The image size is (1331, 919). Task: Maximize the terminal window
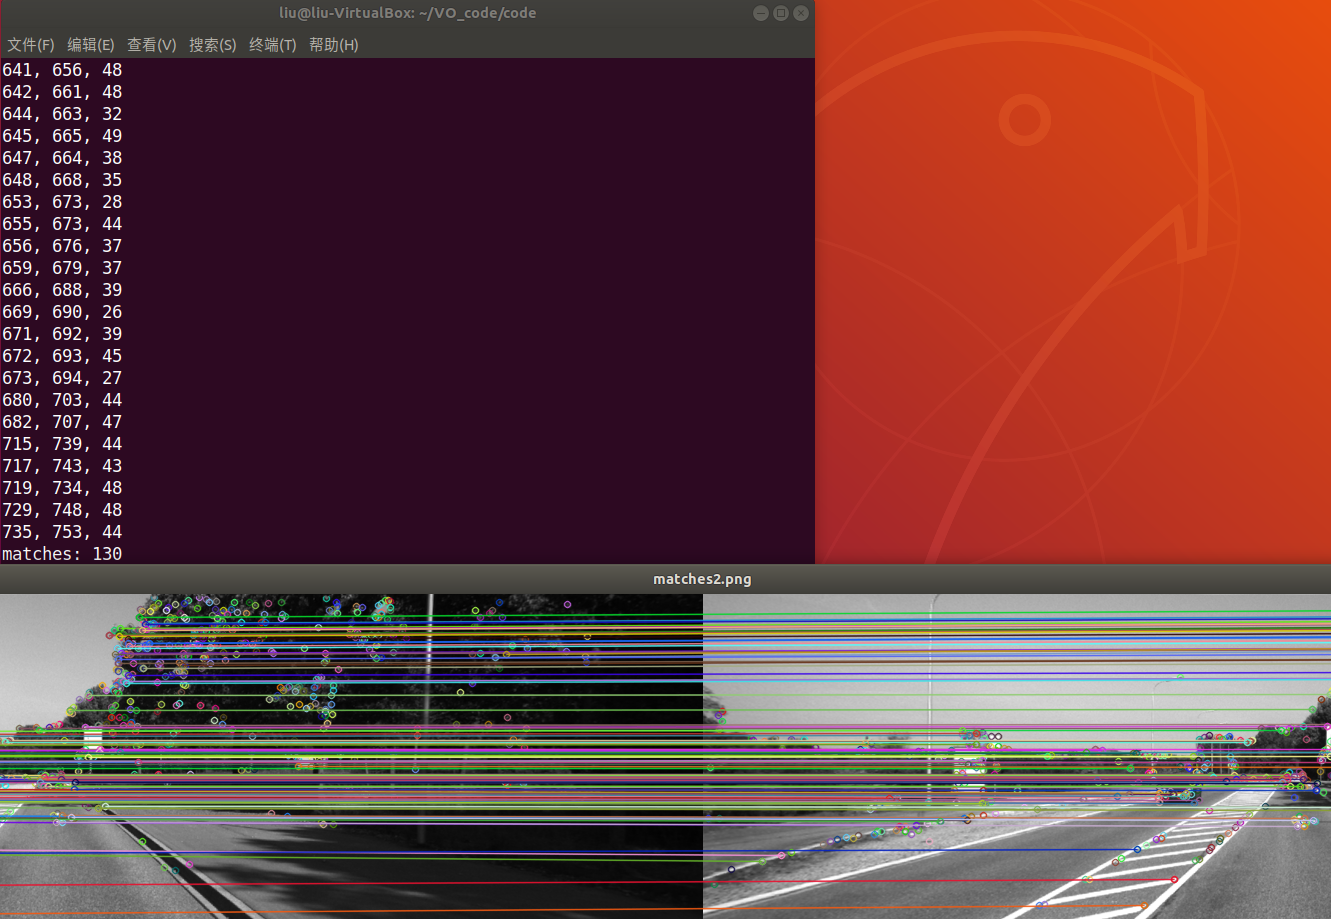click(x=780, y=12)
